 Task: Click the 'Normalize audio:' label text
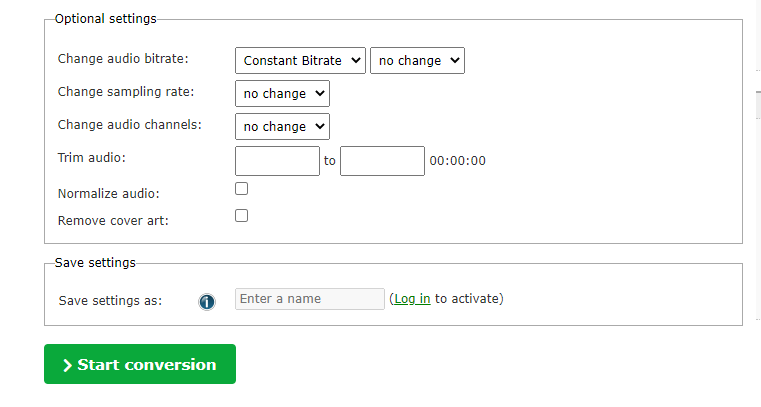point(108,193)
